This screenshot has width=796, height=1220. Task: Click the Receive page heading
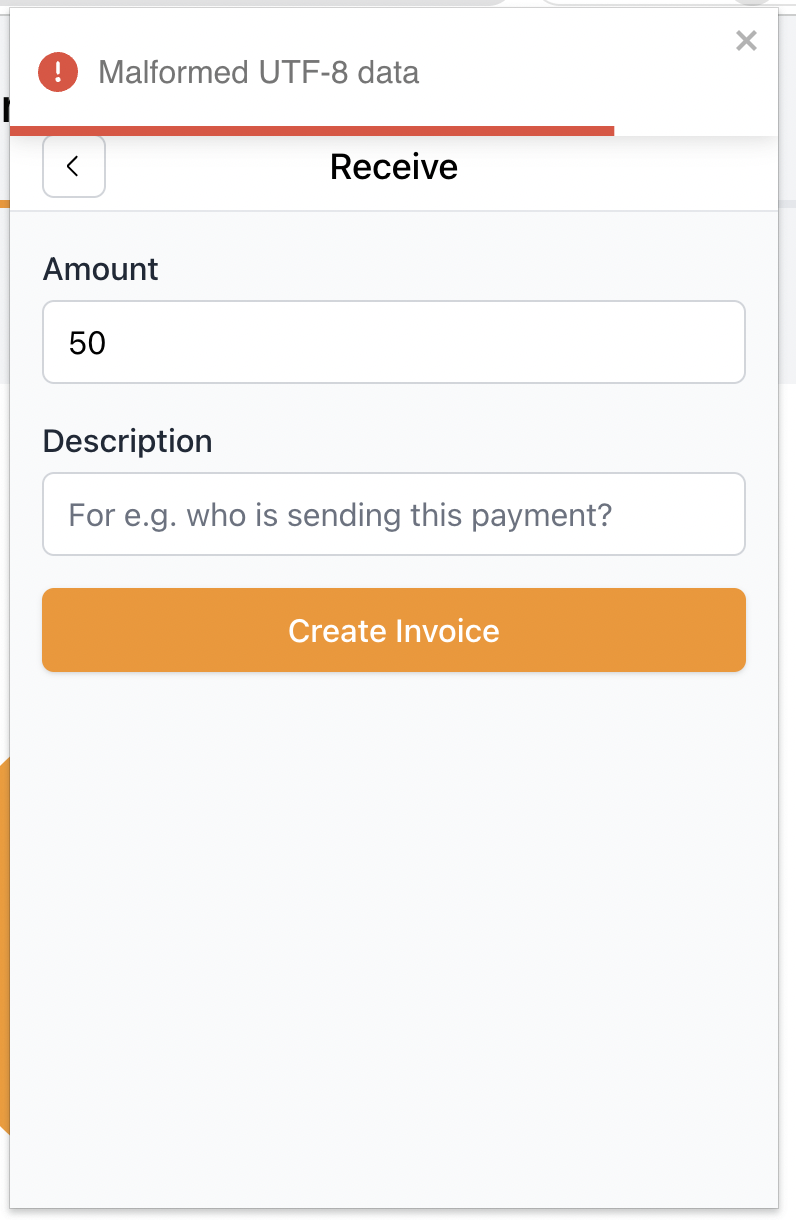(393, 167)
